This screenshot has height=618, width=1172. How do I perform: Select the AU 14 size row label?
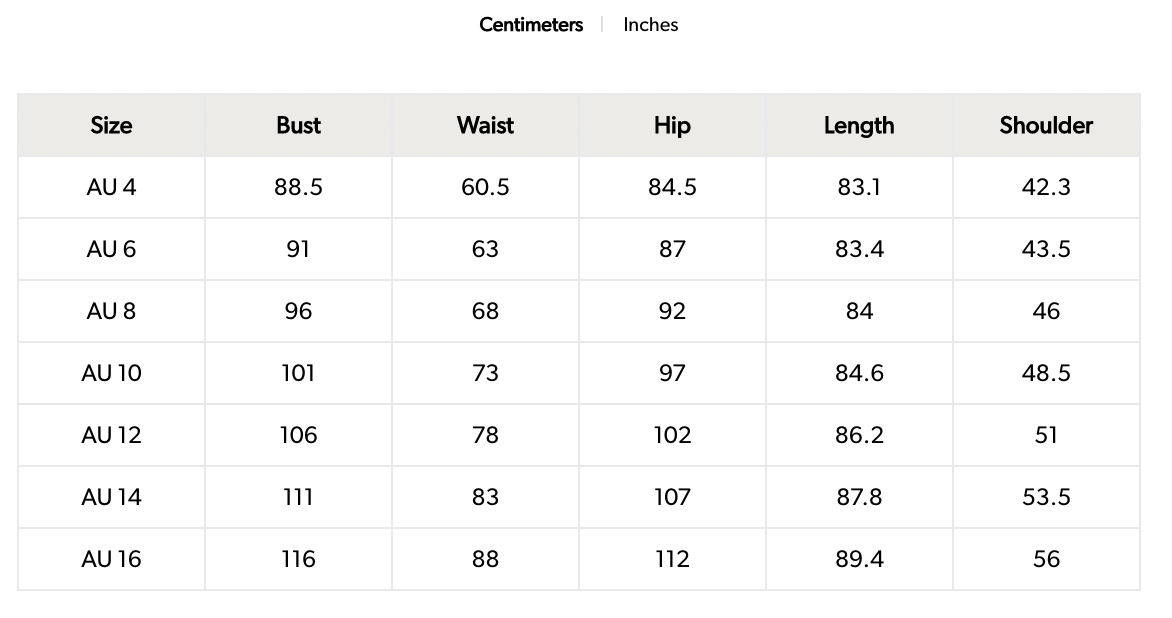111,497
